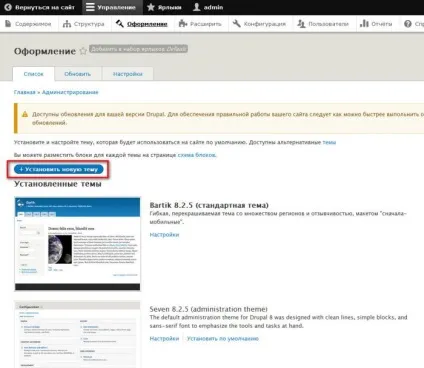Click the Seven 8.2.5 theme title
Screen dimensions: 424x368
(x=208, y=309)
